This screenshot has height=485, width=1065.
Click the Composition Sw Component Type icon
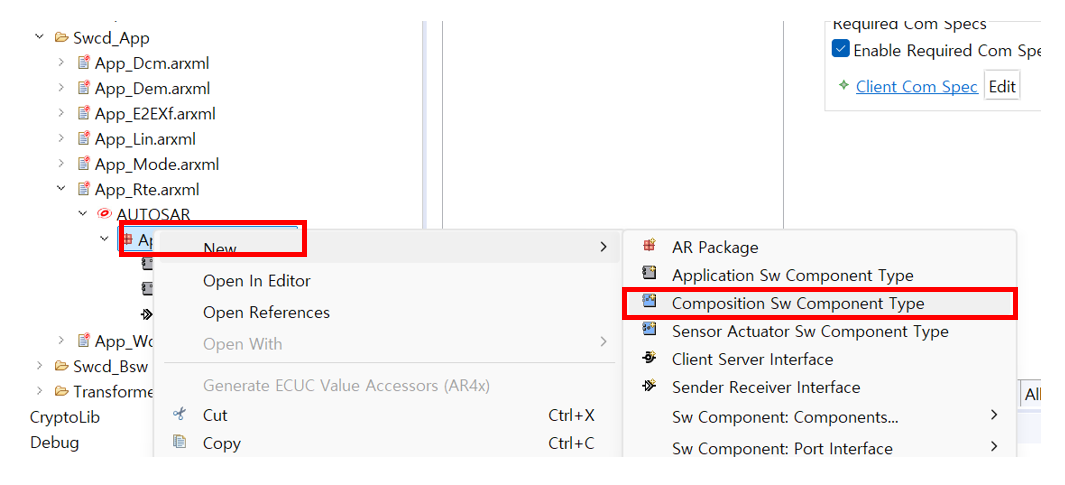click(649, 302)
